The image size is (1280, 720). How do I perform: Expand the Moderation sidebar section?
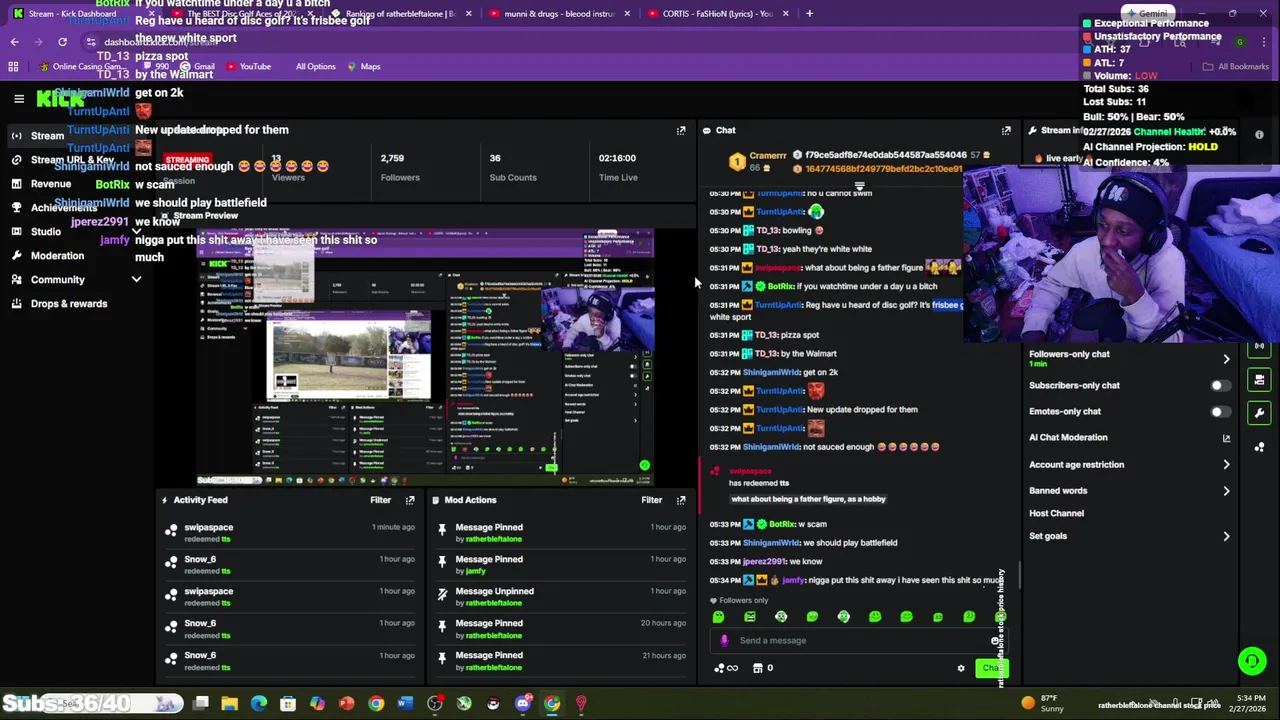75,256
